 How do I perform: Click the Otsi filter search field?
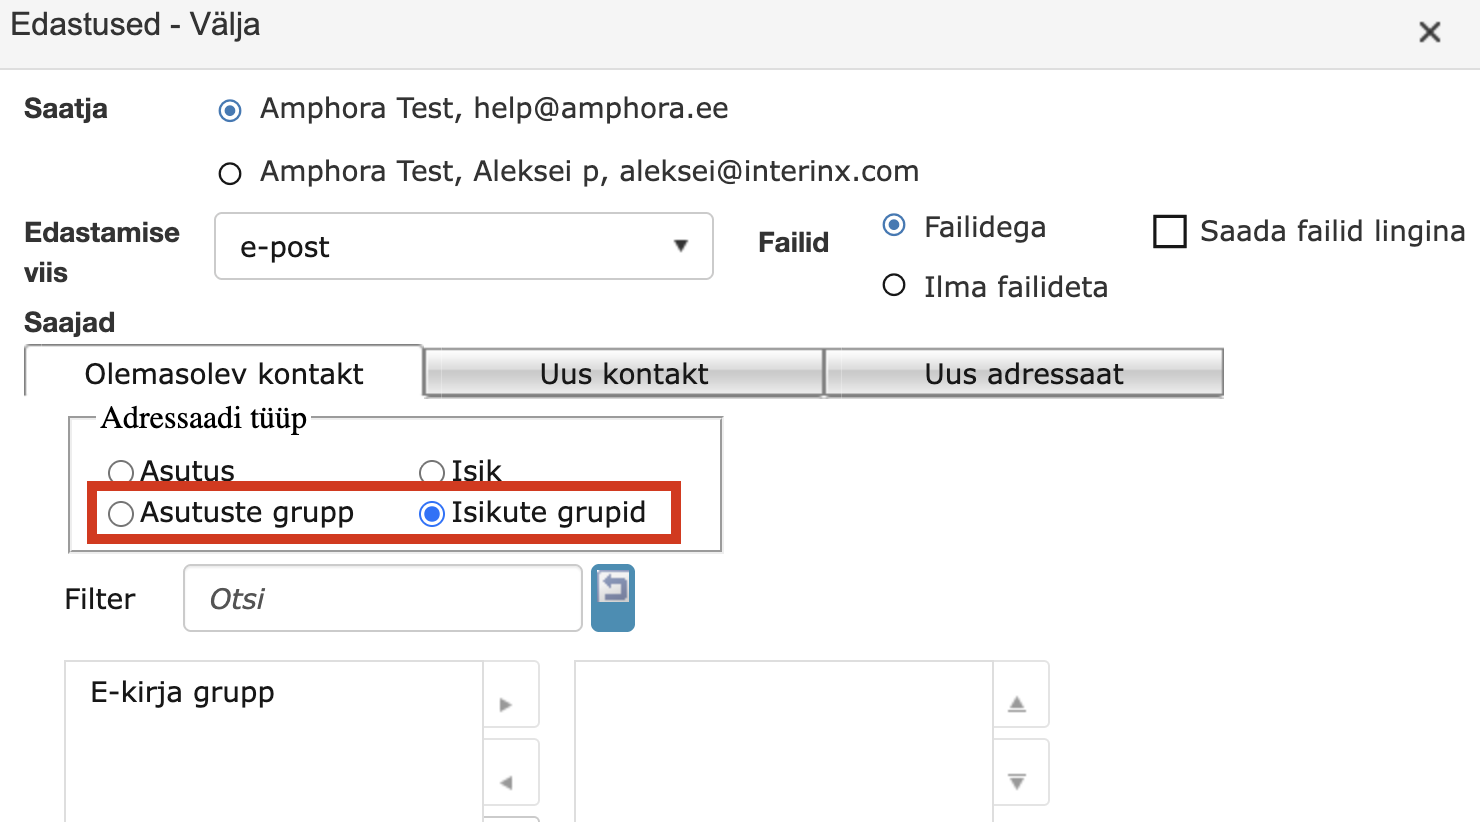click(382, 598)
